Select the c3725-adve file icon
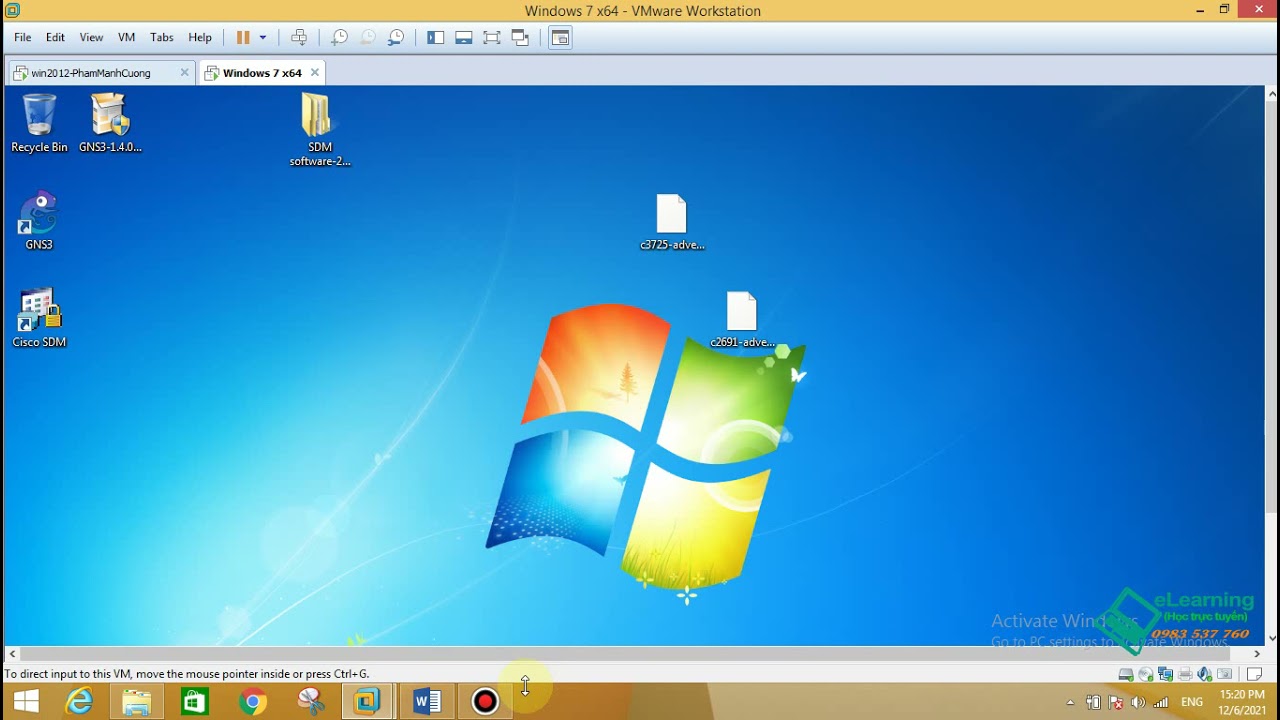Screen dimensions: 1280x720 pos(672,222)
